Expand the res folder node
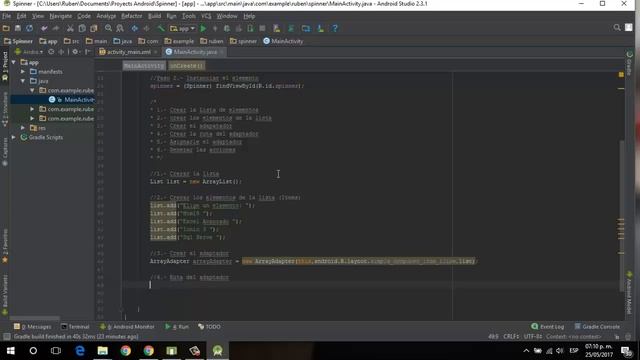640x360 pixels. tap(23, 128)
